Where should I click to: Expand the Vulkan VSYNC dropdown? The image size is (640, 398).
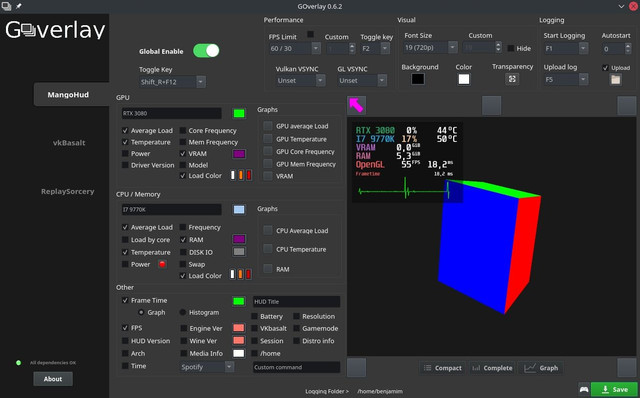pos(300,80)
